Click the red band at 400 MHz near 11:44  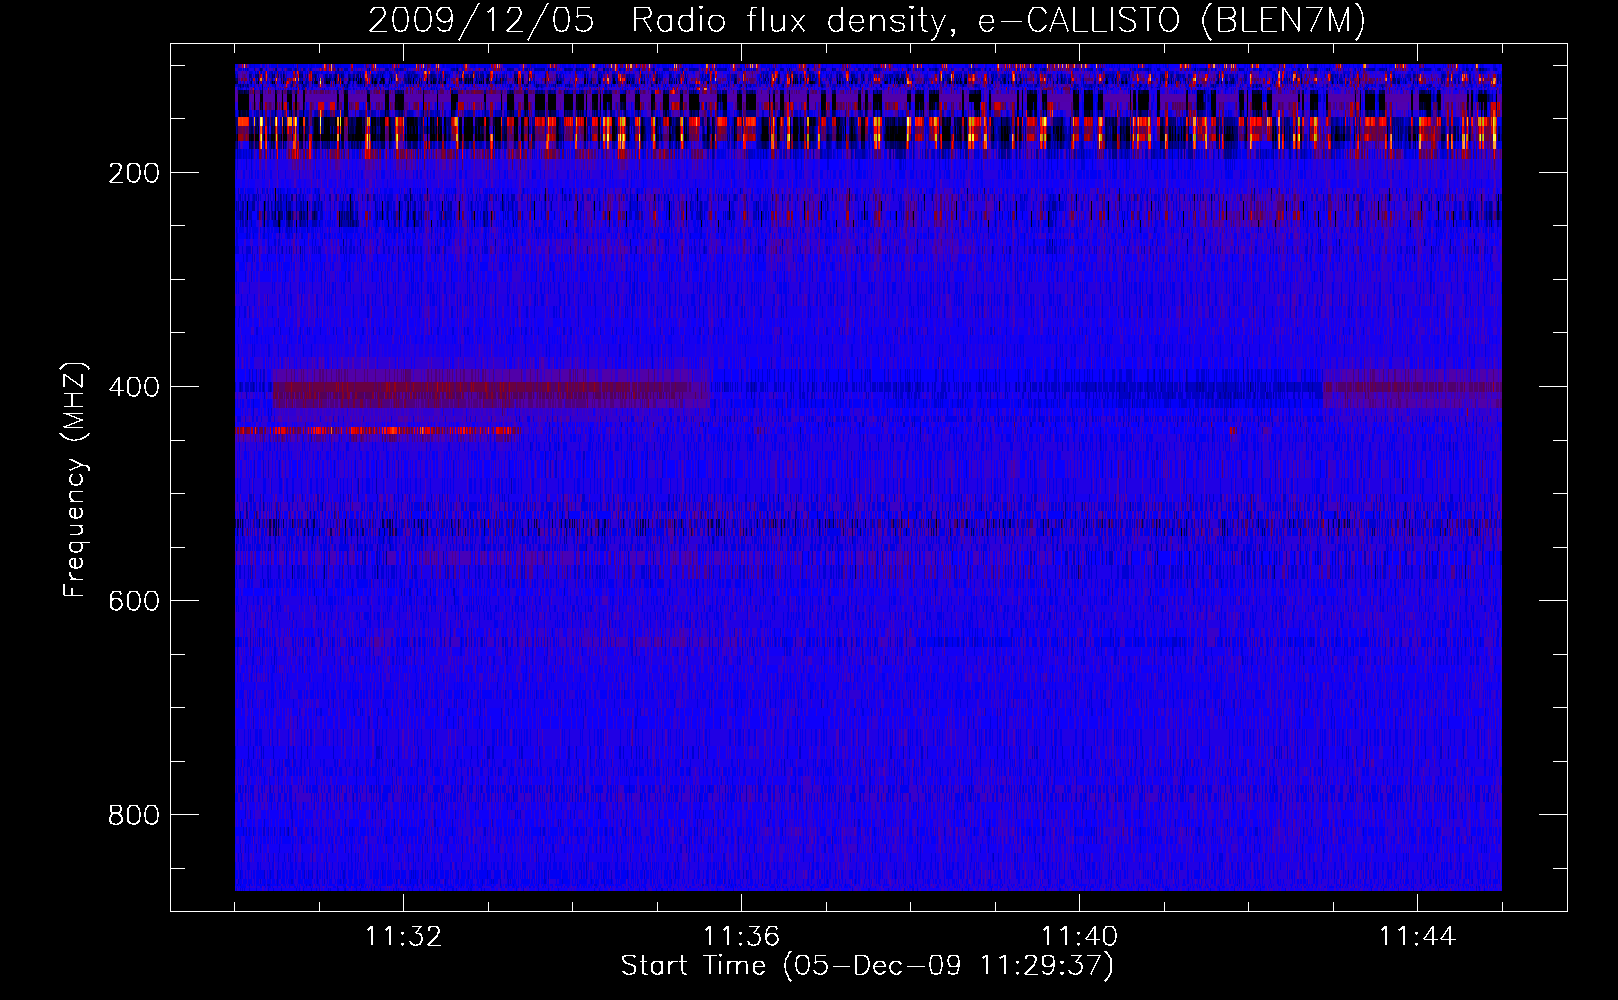(x=1412, y=389)
